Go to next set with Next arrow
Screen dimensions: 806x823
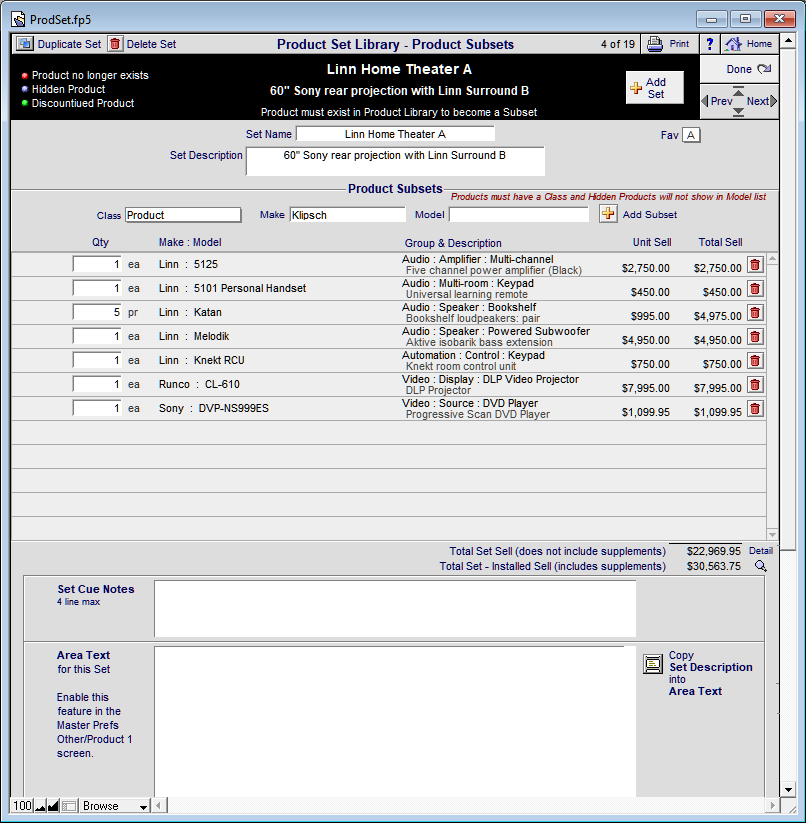tap(762, 101)
